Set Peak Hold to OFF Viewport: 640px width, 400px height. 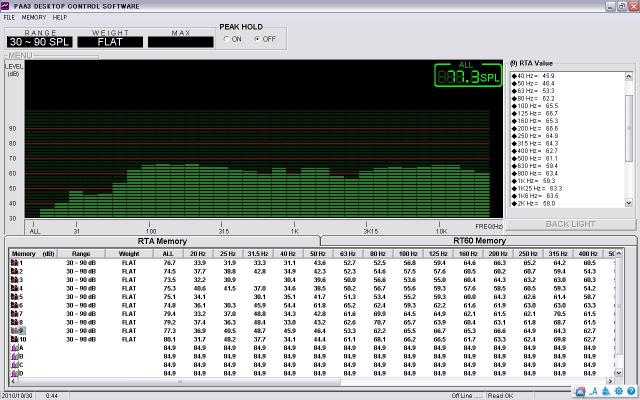point(257,39)
